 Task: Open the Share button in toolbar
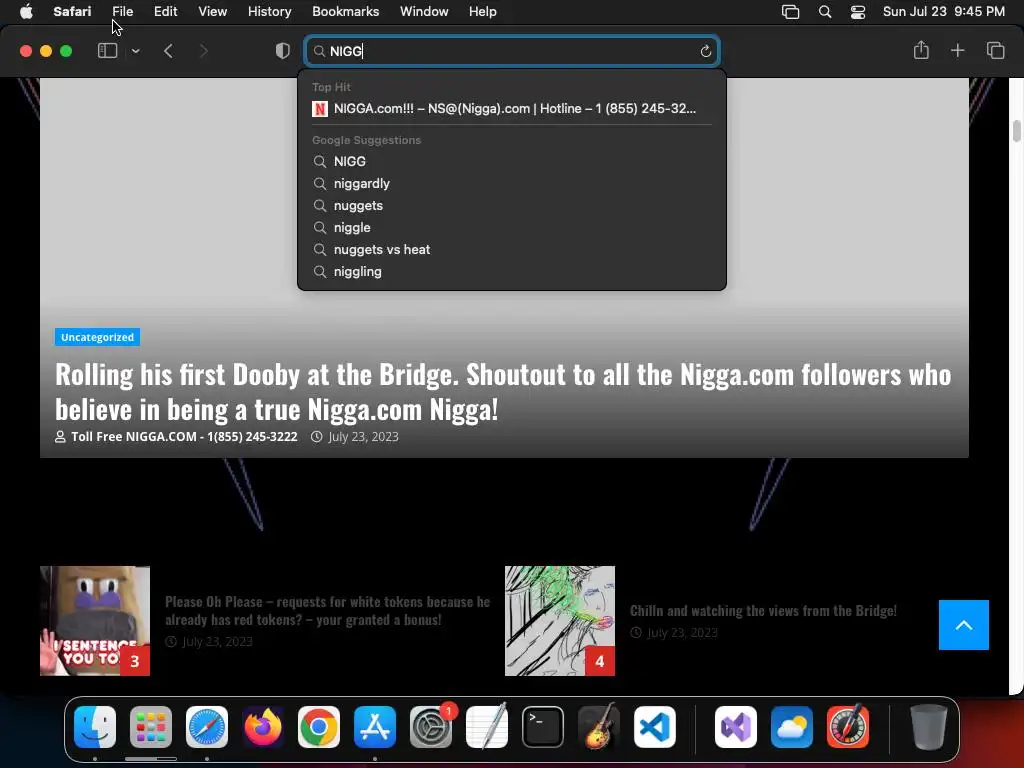921,50
